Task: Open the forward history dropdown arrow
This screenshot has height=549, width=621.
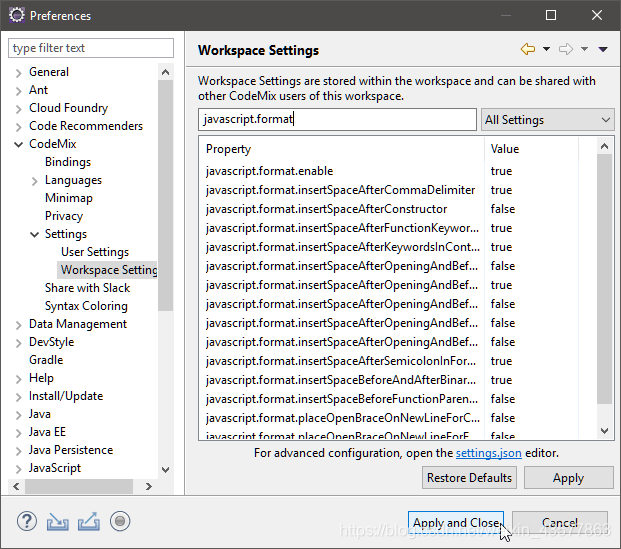Action: point(584,49)
